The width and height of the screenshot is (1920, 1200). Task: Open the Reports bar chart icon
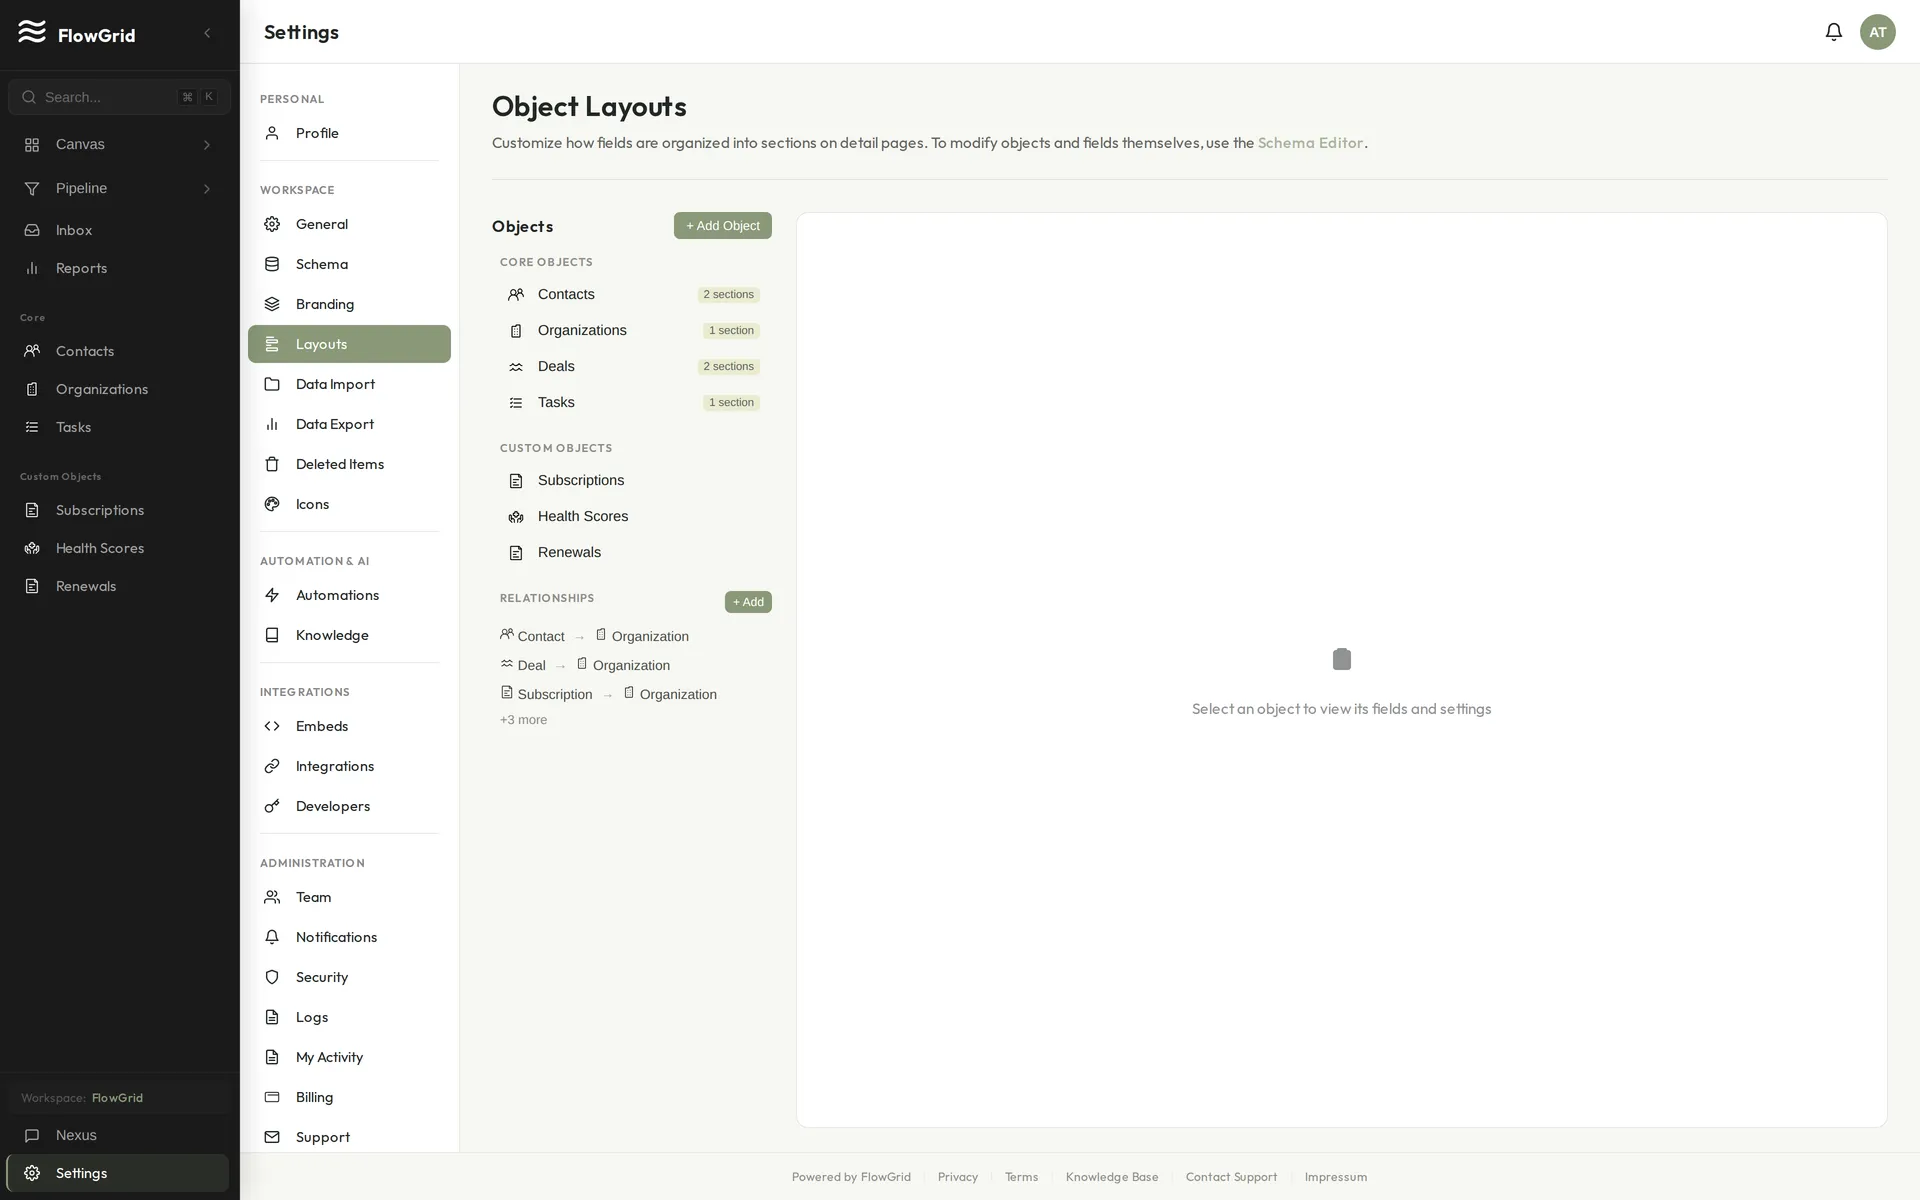pyautogui.click(x=32, y=268)
